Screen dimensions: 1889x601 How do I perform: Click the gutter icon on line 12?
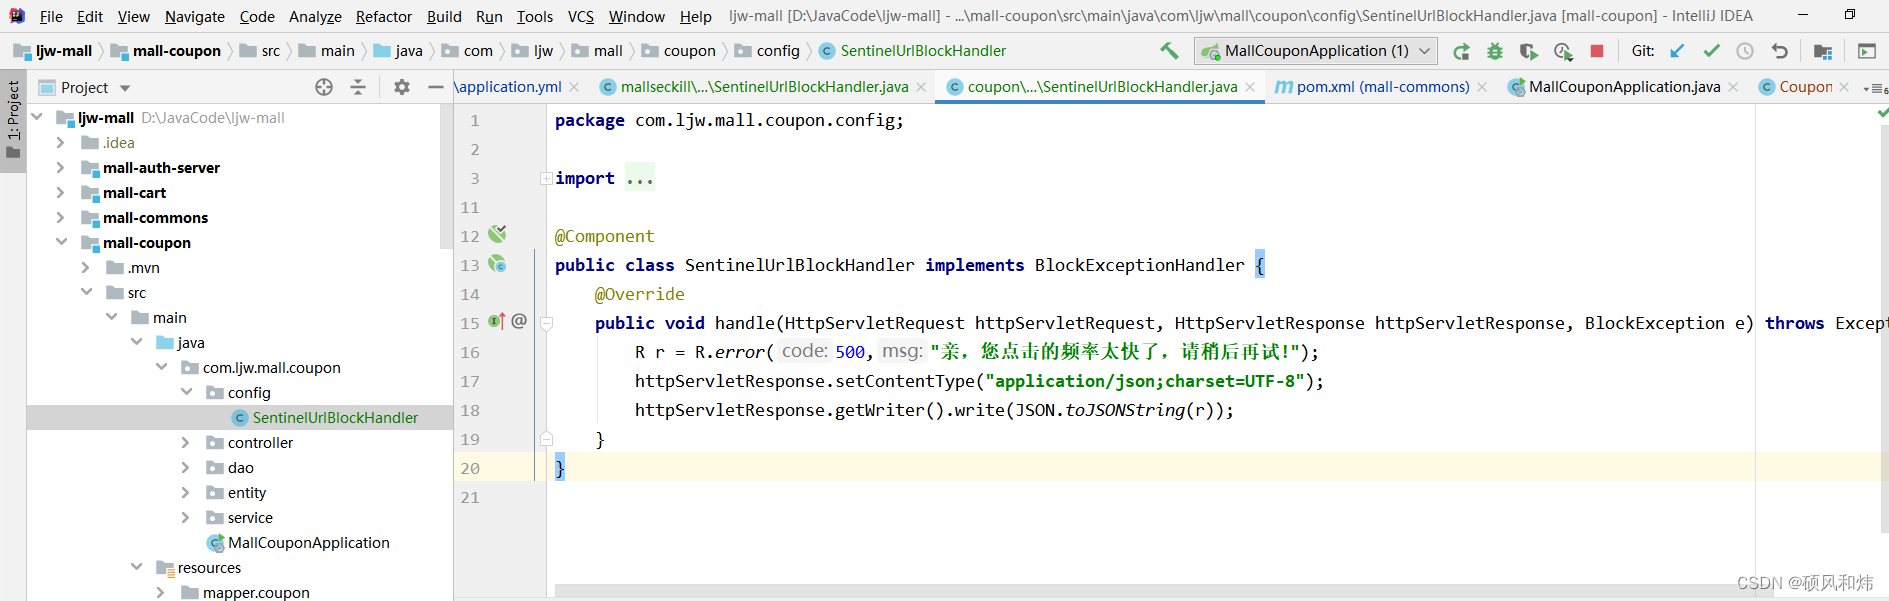click(x=497, y=234)
